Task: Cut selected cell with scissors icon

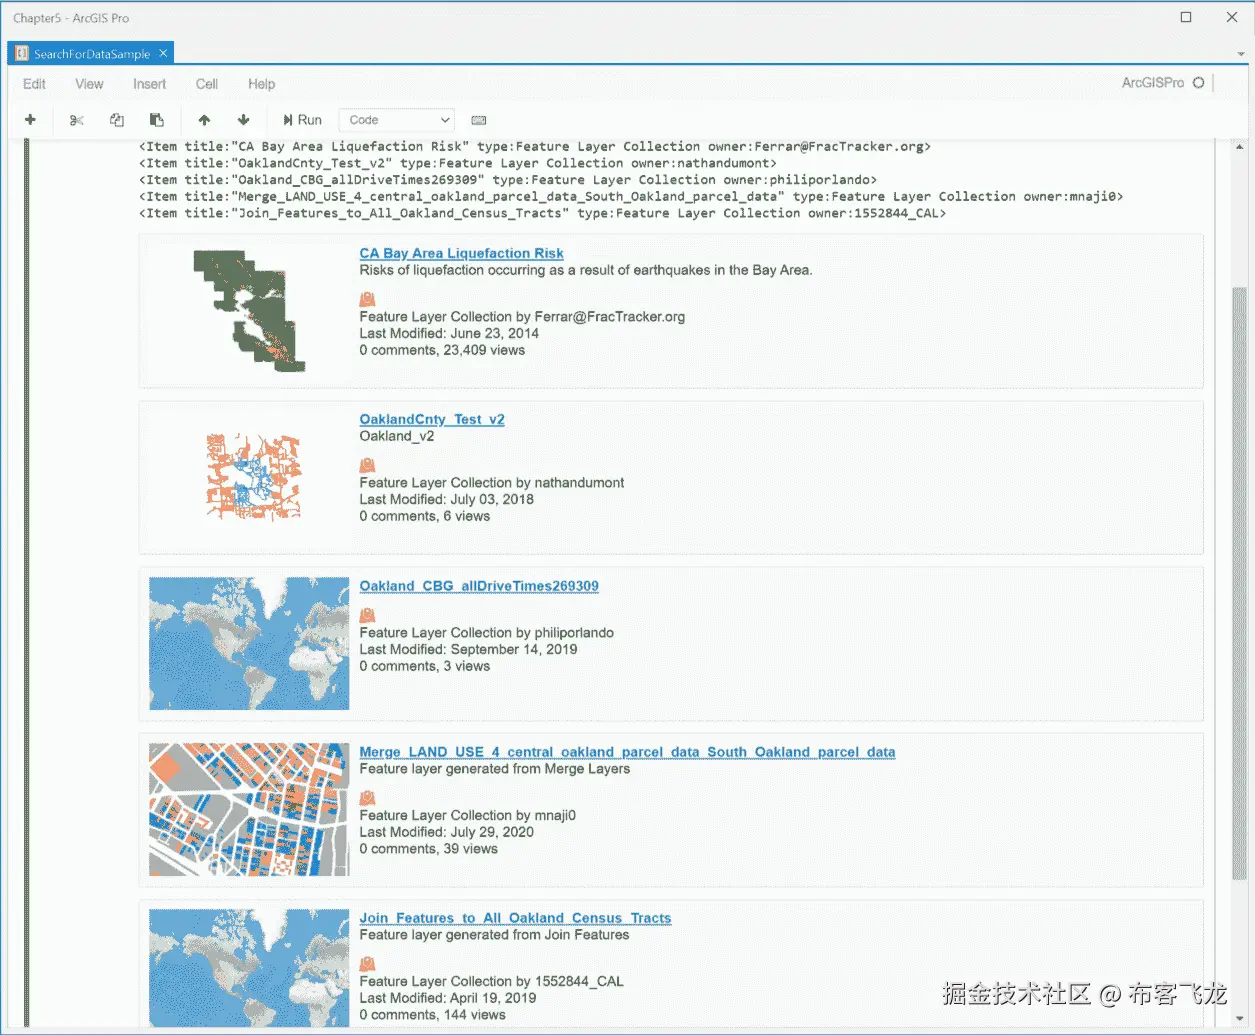Action: [77, 120]
